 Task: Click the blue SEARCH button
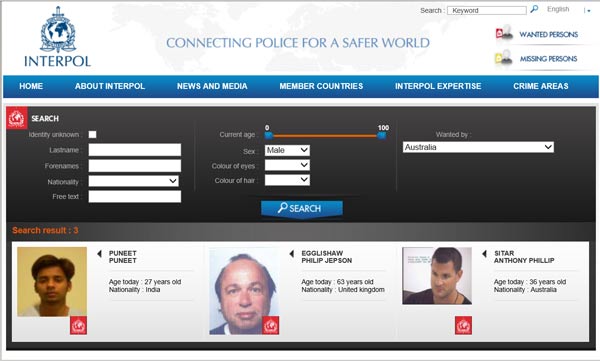click(x=302, y=208)
